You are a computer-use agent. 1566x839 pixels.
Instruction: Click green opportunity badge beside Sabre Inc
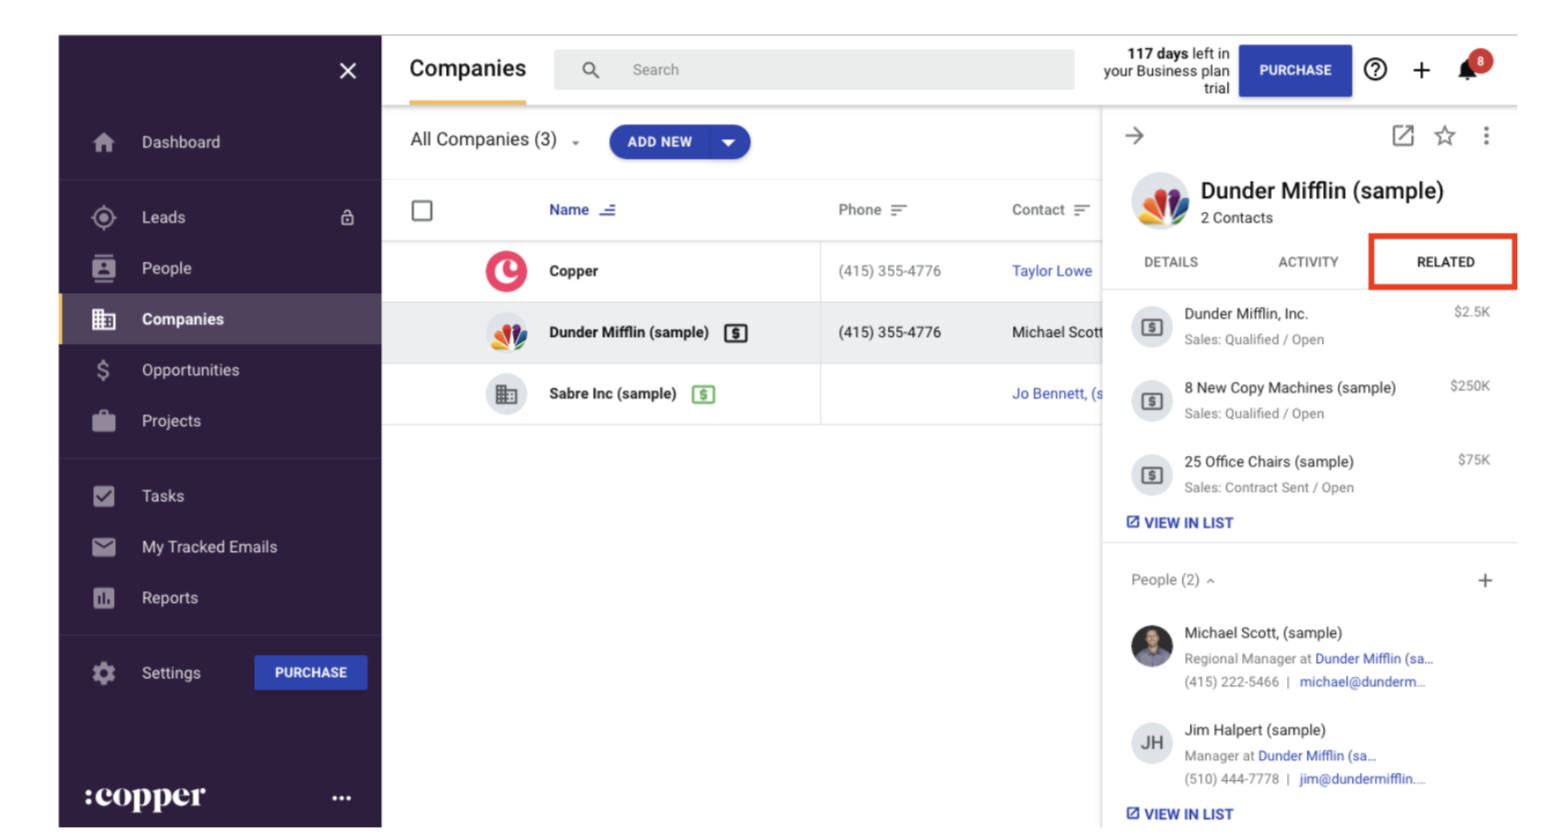click(704, 394)
